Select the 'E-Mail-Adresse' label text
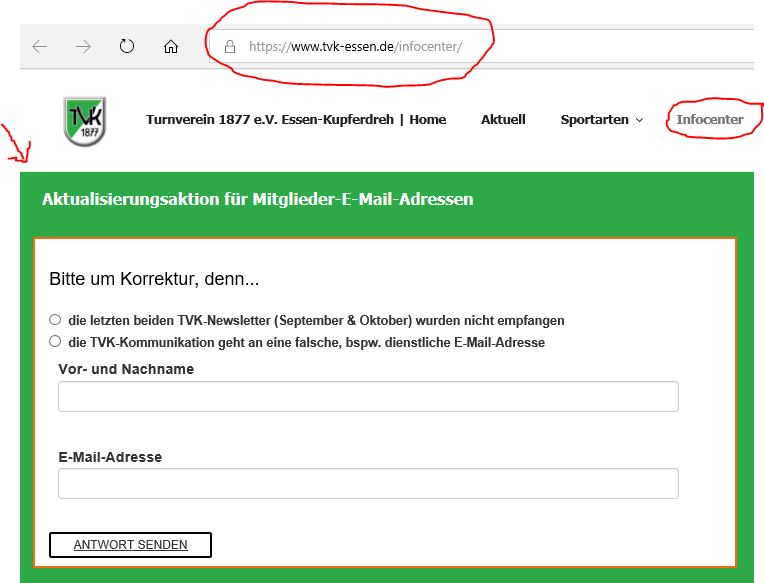 [110, 457]
